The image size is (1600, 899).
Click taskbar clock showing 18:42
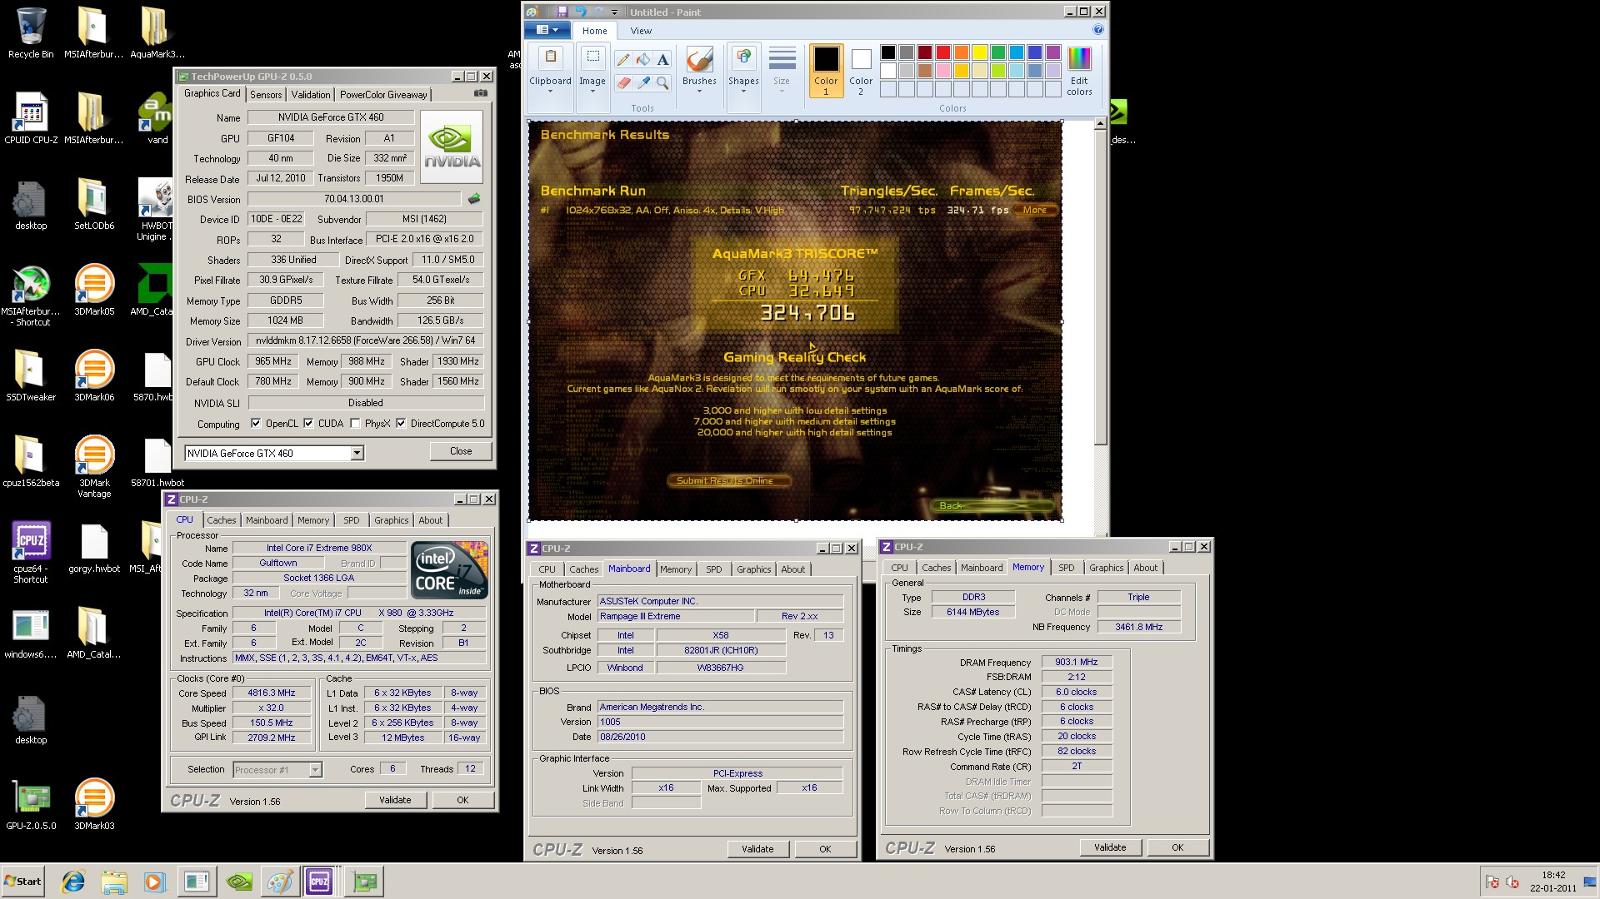point(1552,881)
